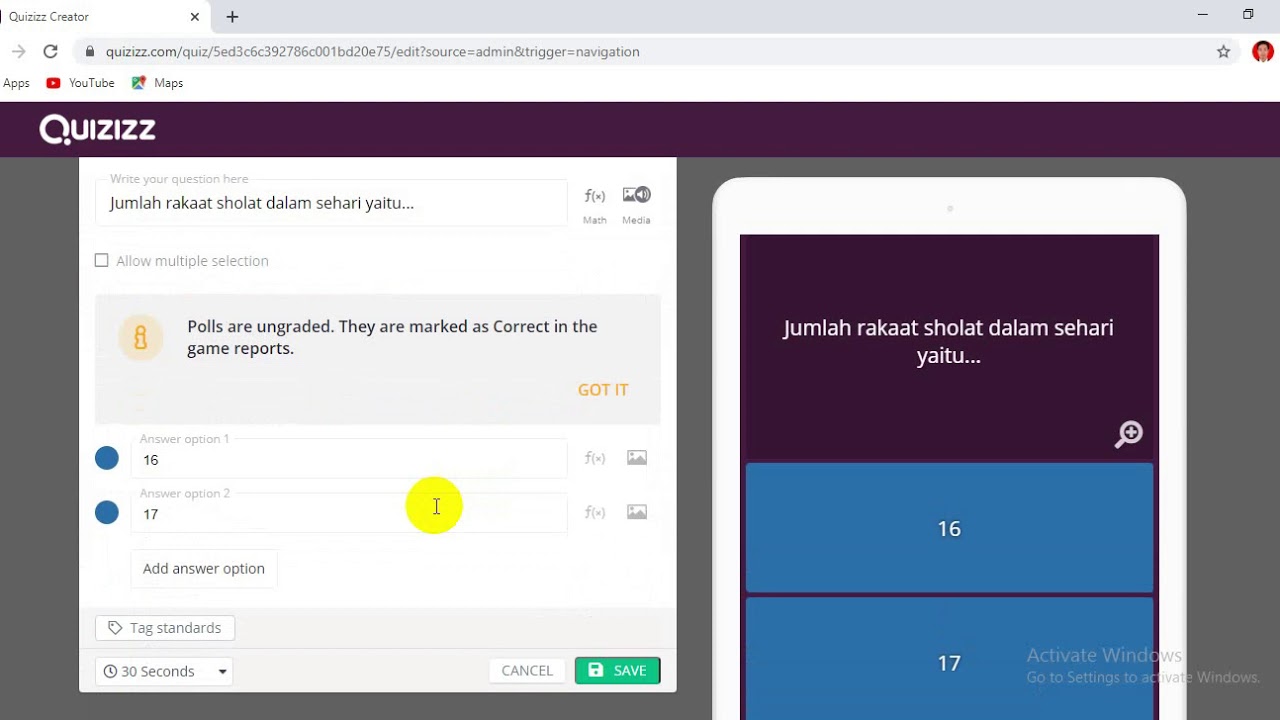Screen dimensions: 1280x720
Task: Reload the page
Action: coord(50,52)
